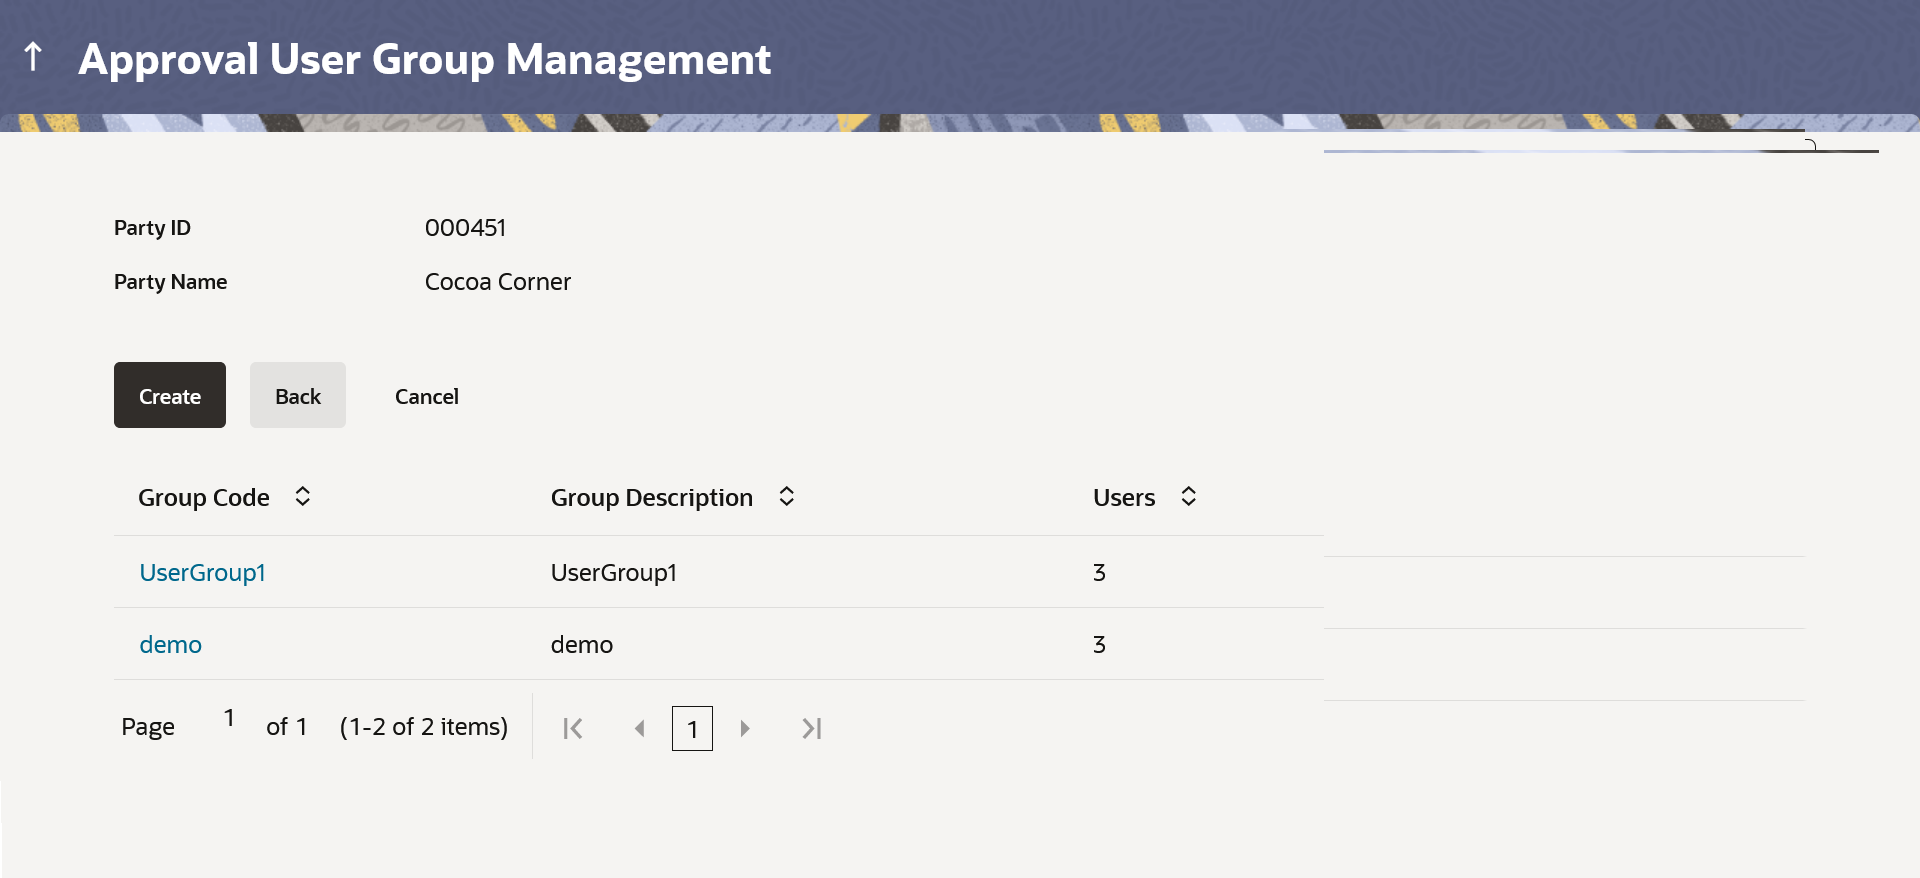This screenshot has width=1920, height=878.
Task: Go to next page of results
Action: [x=745, y=728]
